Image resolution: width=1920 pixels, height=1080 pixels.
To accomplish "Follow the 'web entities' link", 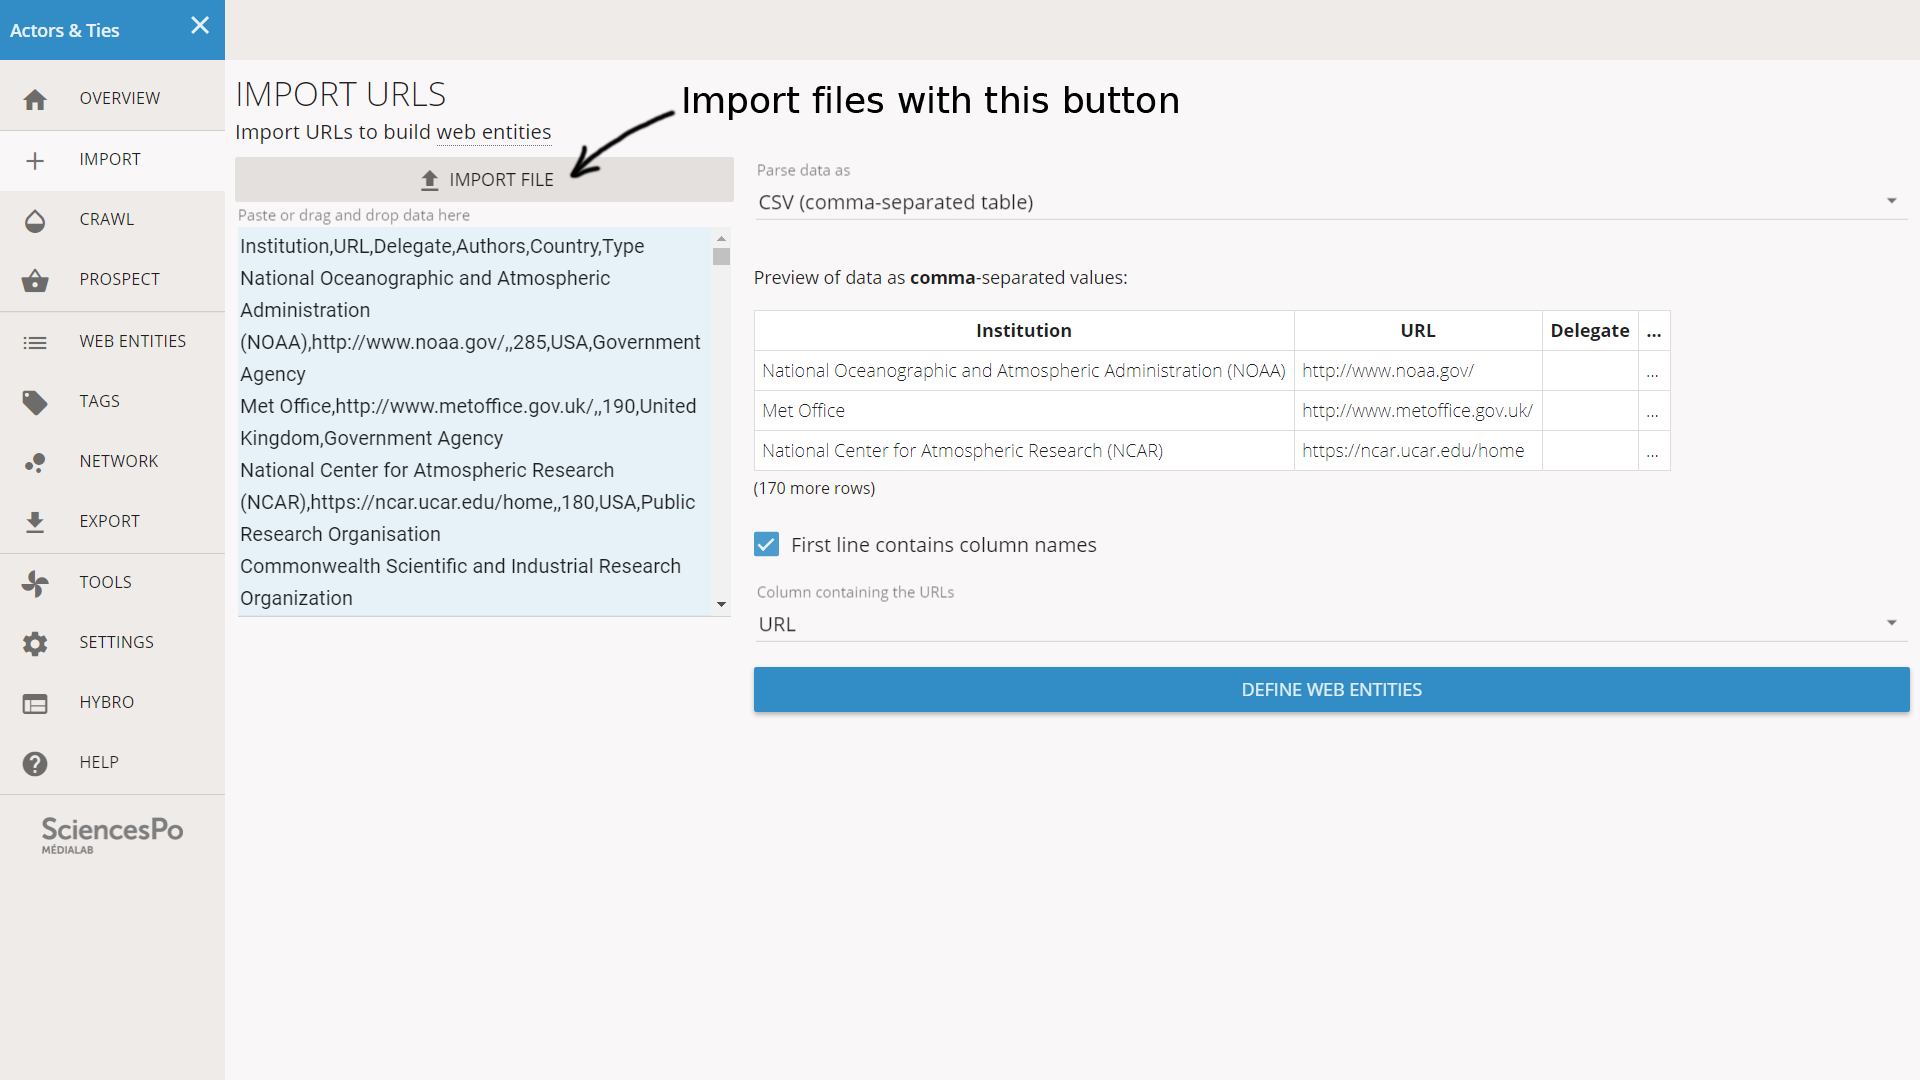I will pos(494,132).
